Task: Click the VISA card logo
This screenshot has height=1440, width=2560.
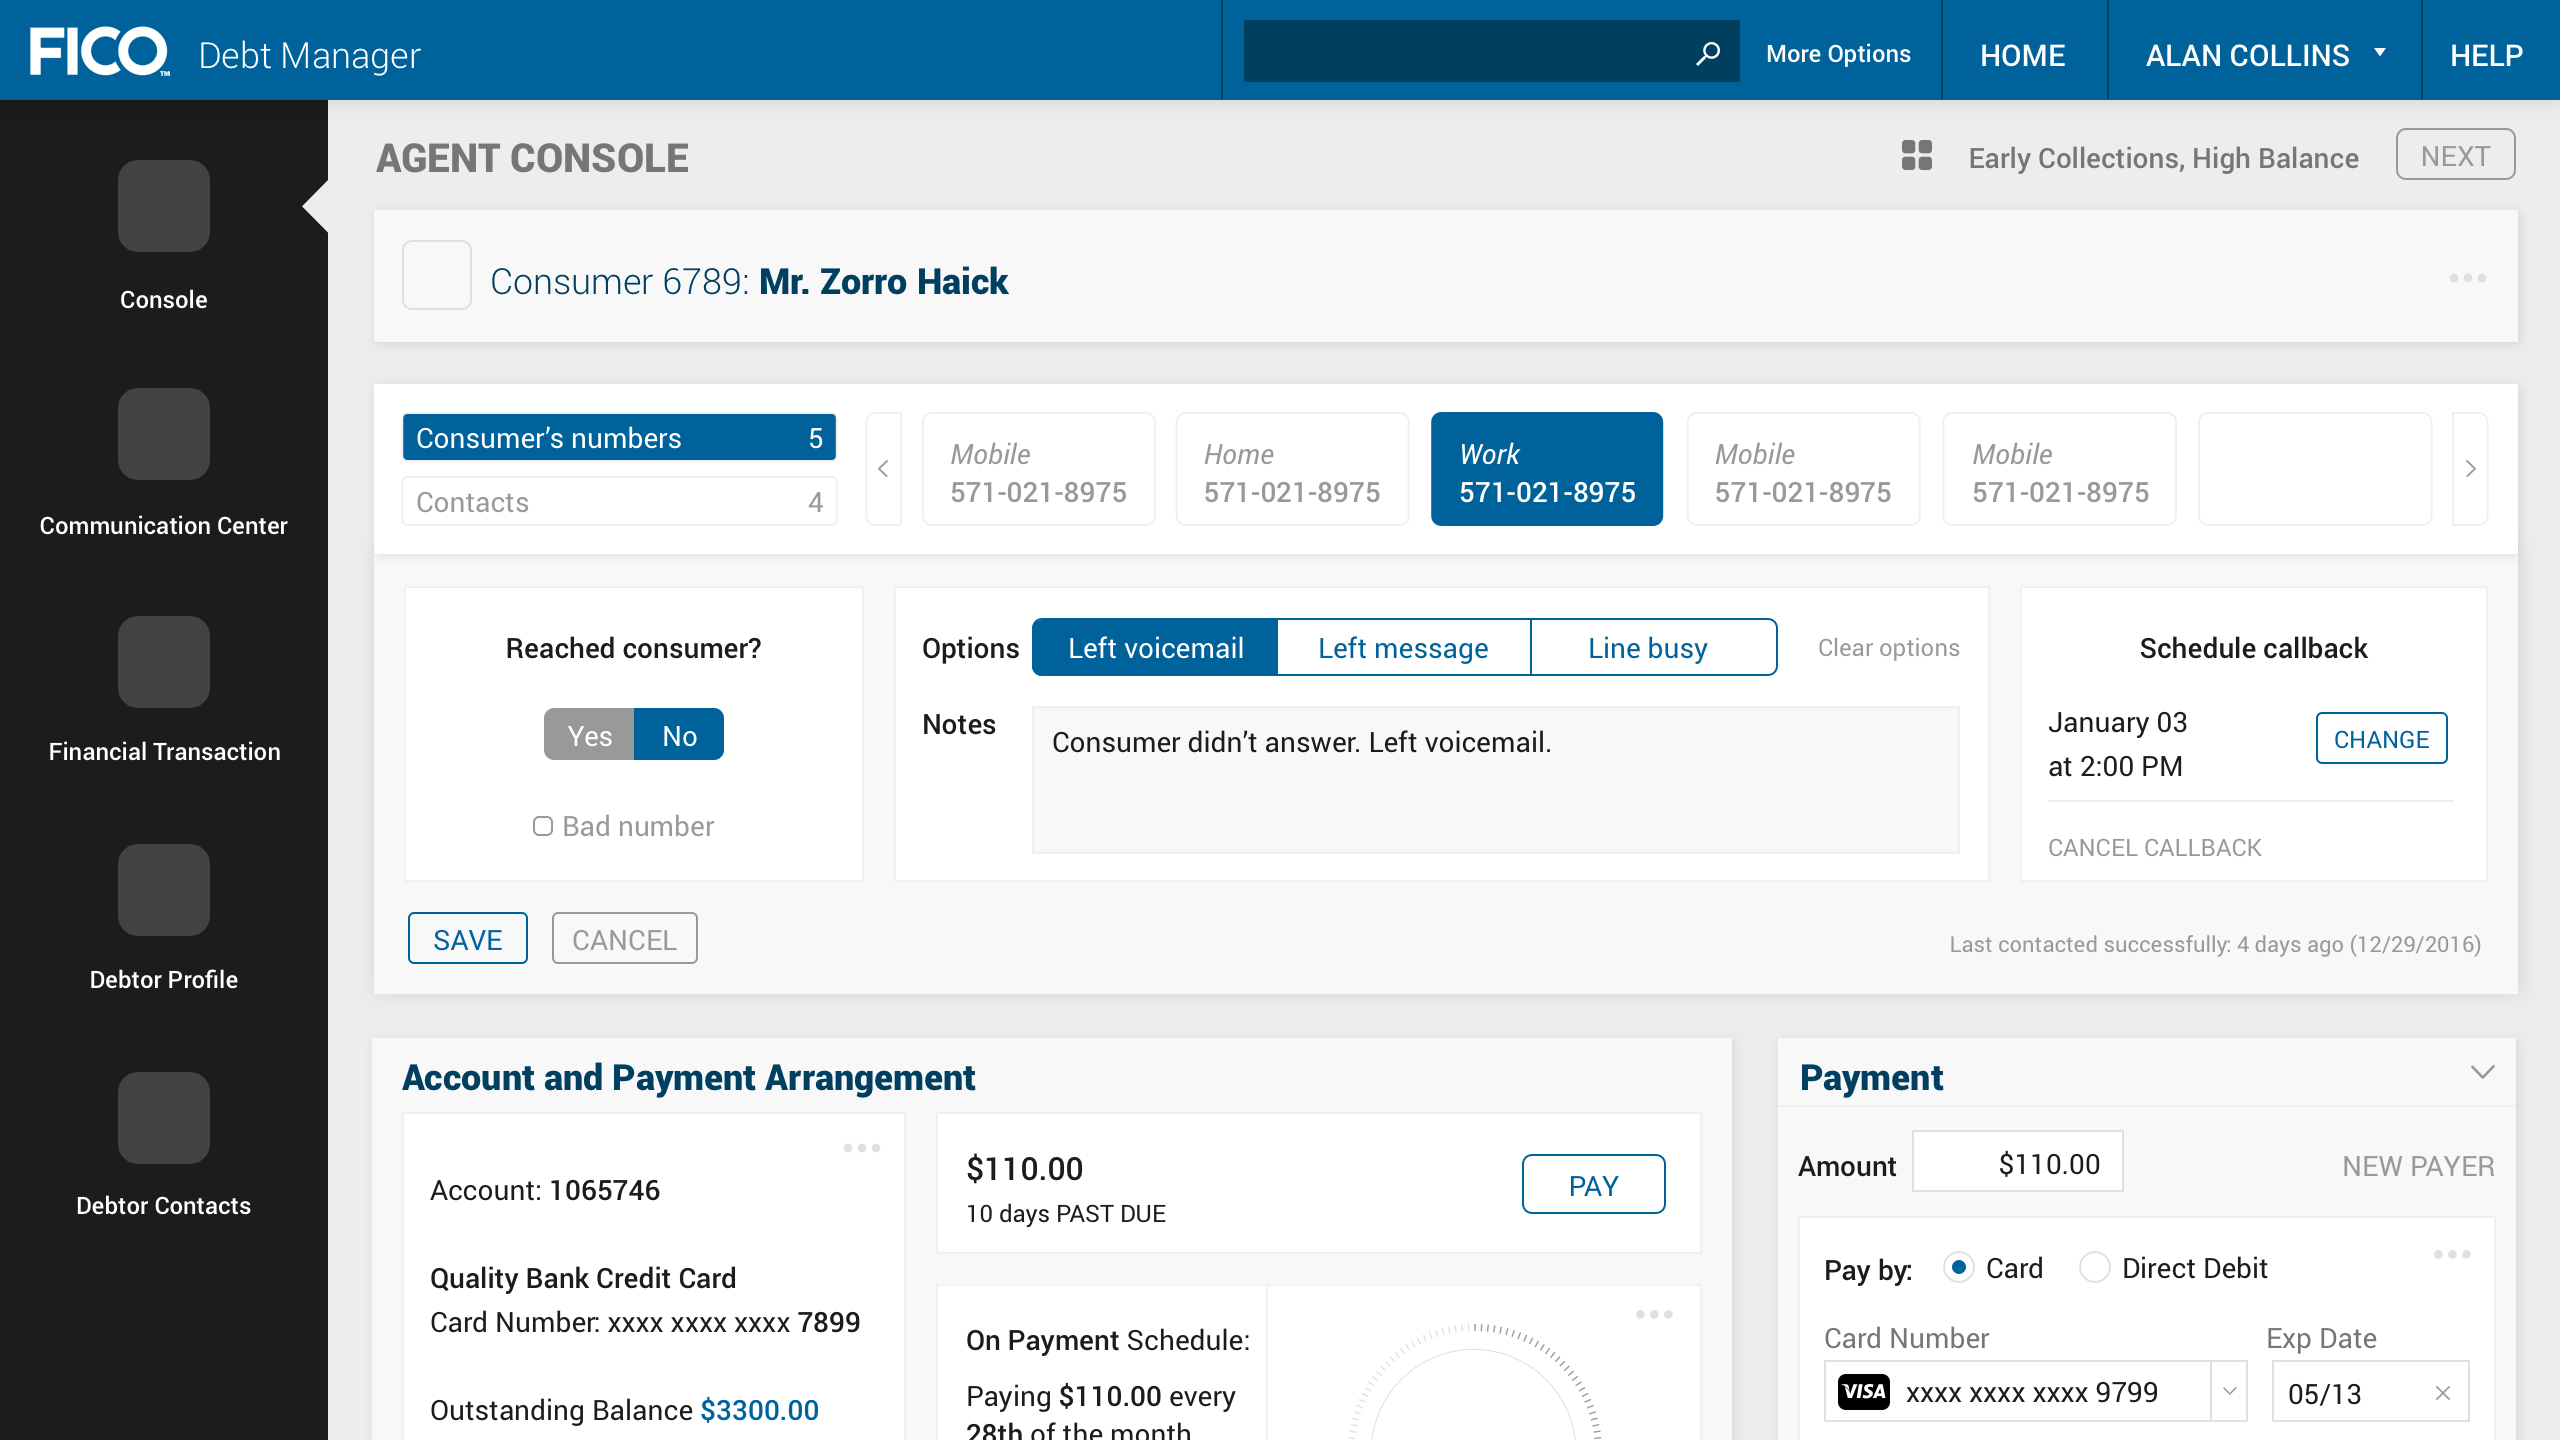Action: point(1864,1392)
